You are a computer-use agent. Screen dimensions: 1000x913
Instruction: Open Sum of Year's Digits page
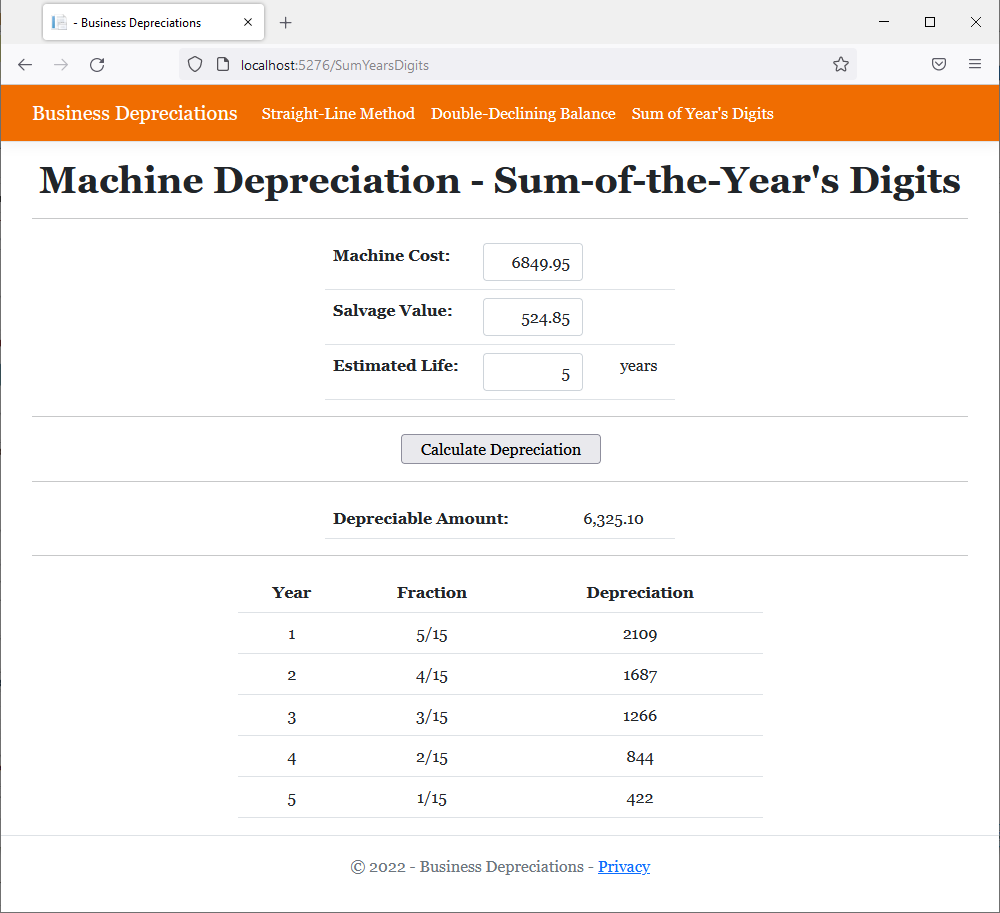pyautogui.click(x=702, y=113)
